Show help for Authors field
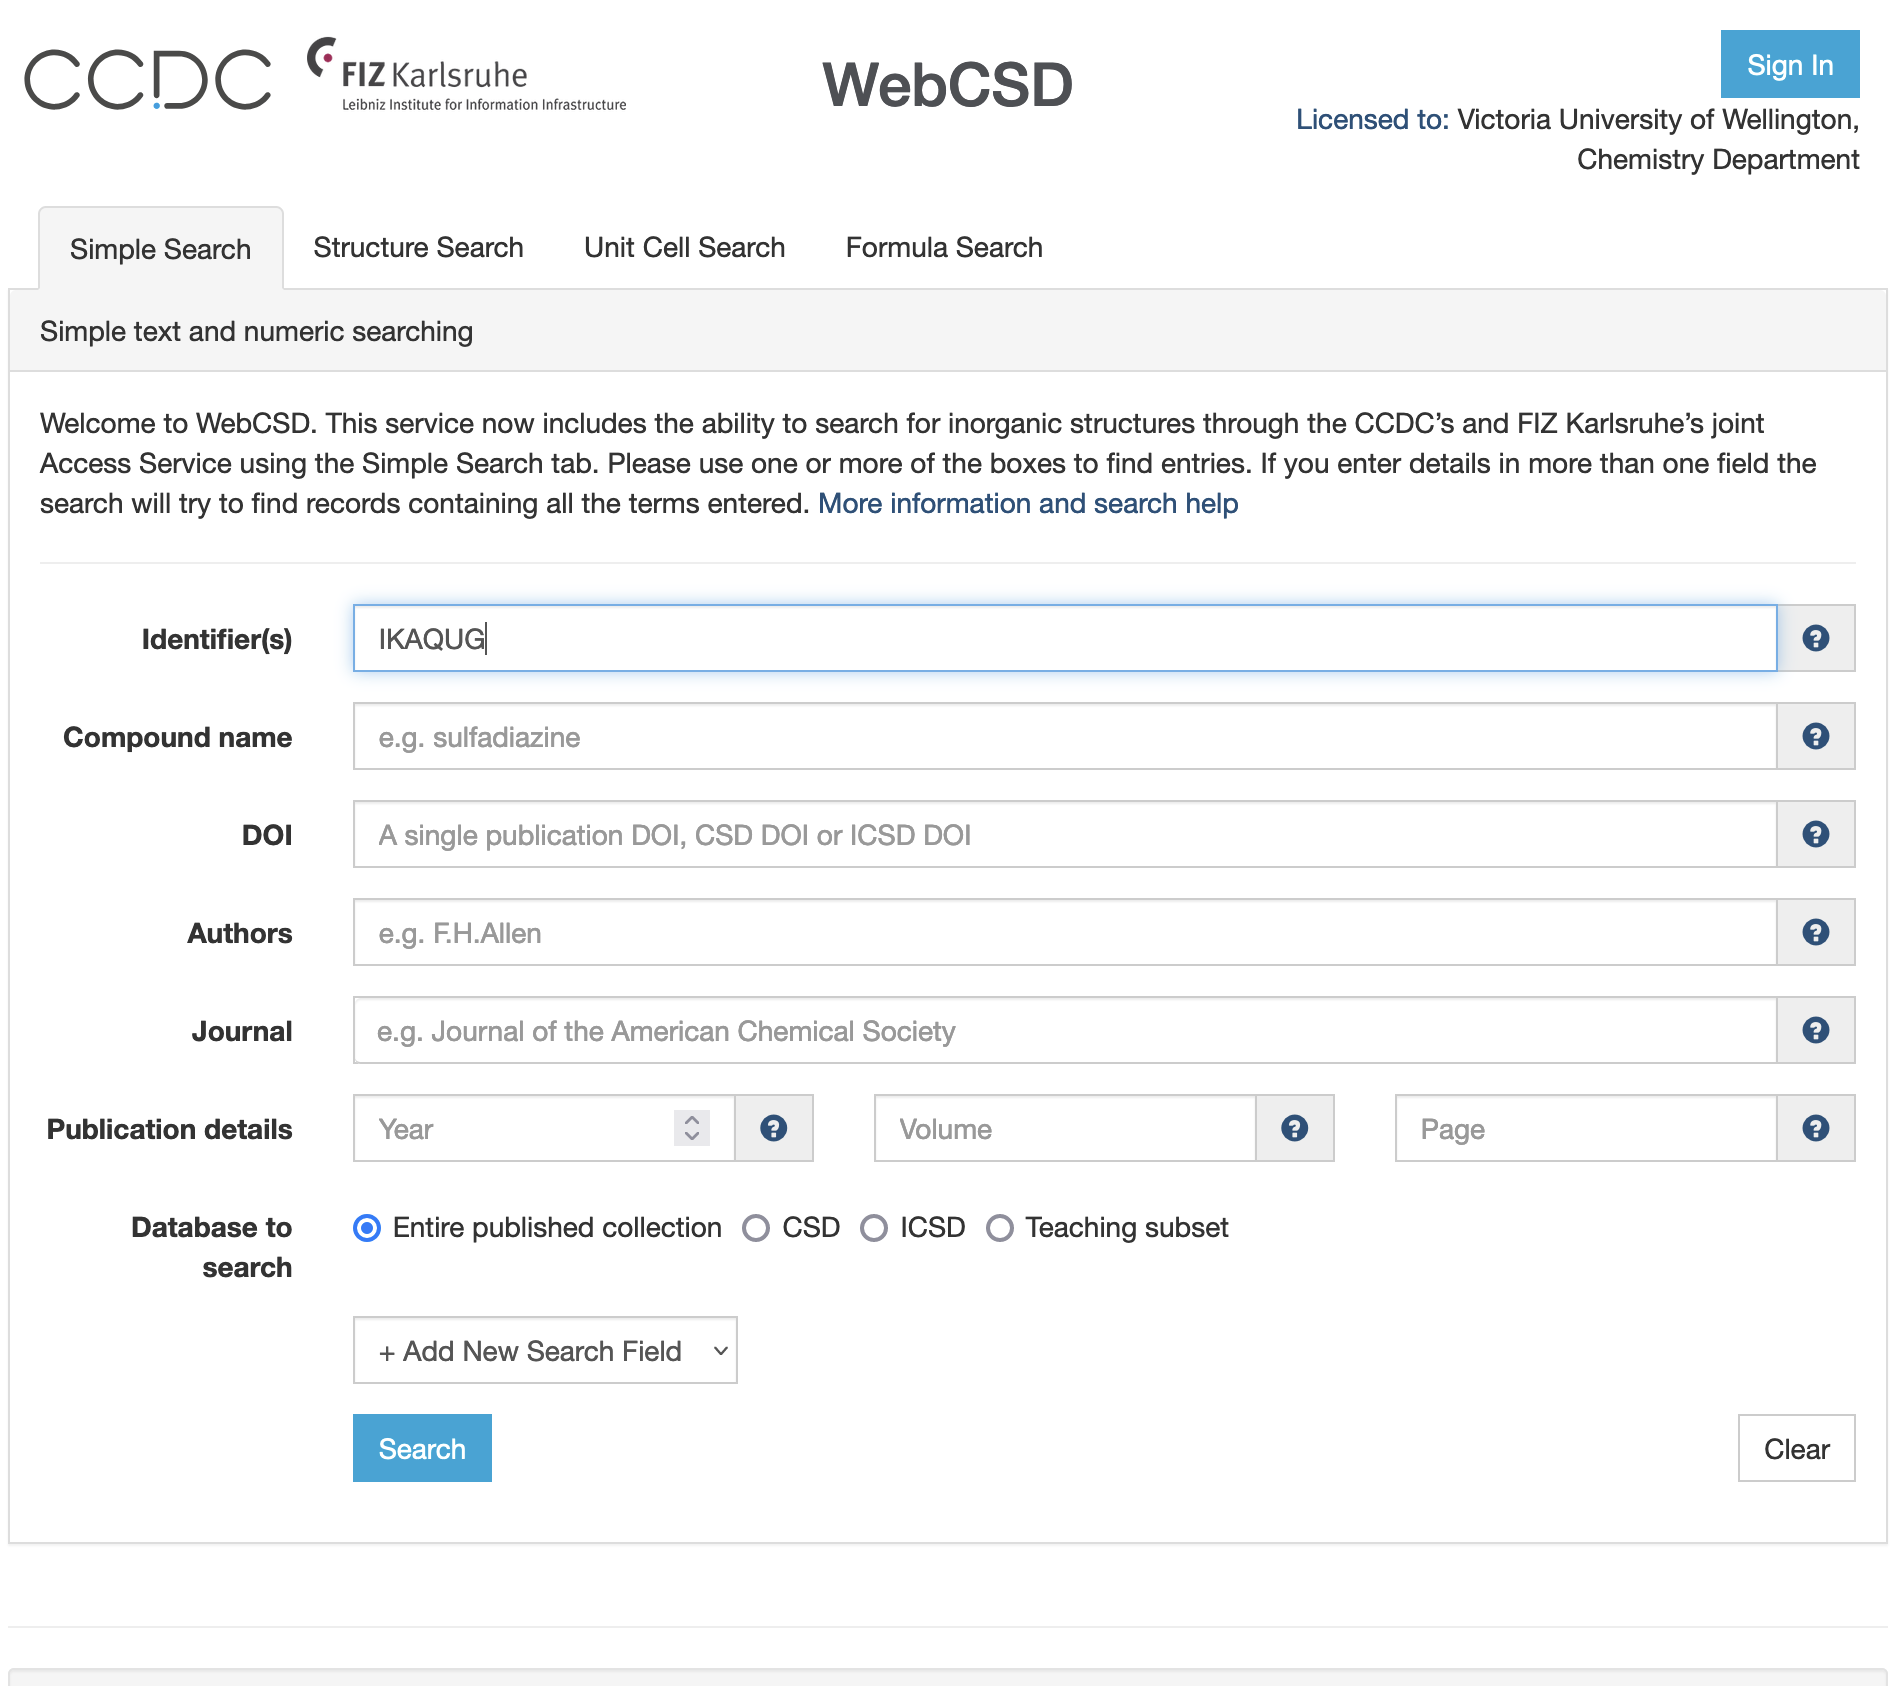The width and height of the screenshot is (1904, 1686). point(1815,932)
